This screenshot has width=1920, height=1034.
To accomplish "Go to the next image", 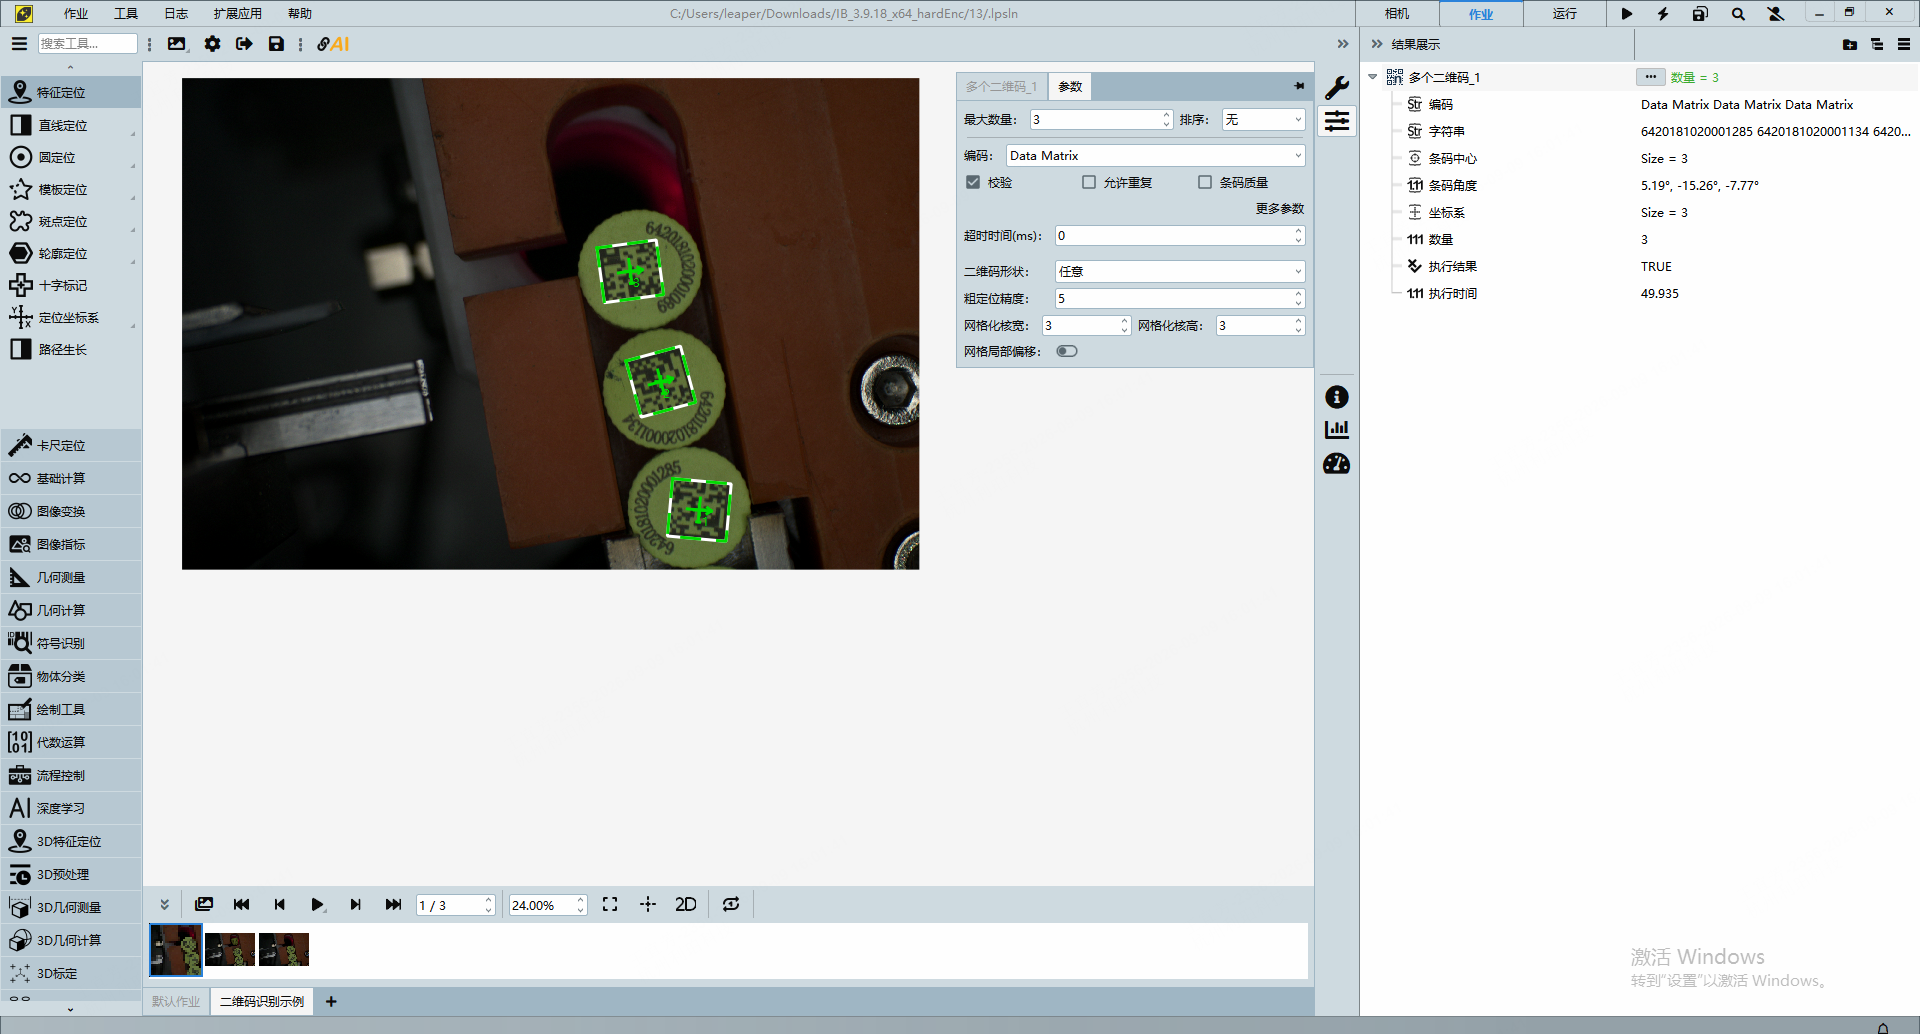I will 355,904.
